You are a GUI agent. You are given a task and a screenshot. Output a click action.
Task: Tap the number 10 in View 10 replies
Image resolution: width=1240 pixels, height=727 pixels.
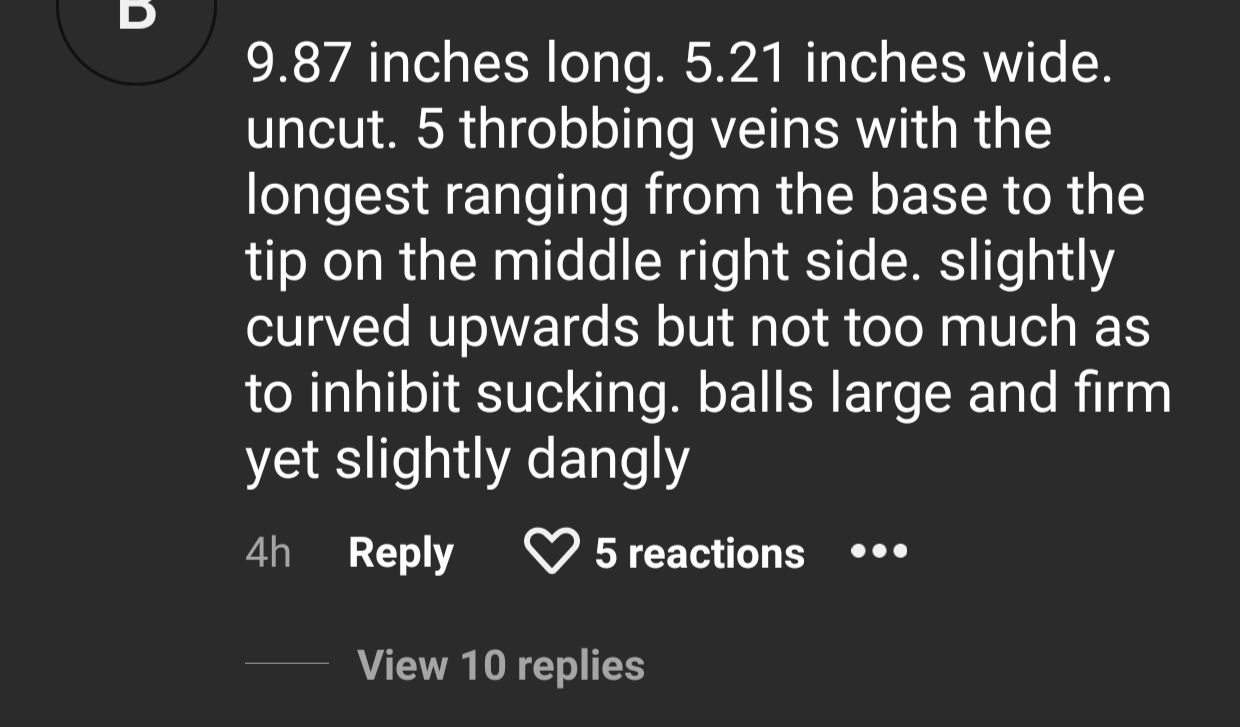(x=482, y=666)
